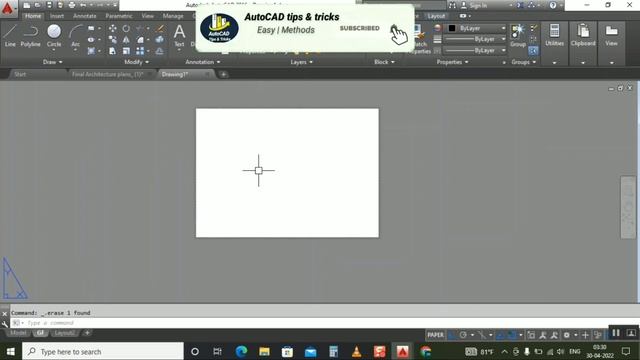Click the Explode tool icon

pos(160,40)
